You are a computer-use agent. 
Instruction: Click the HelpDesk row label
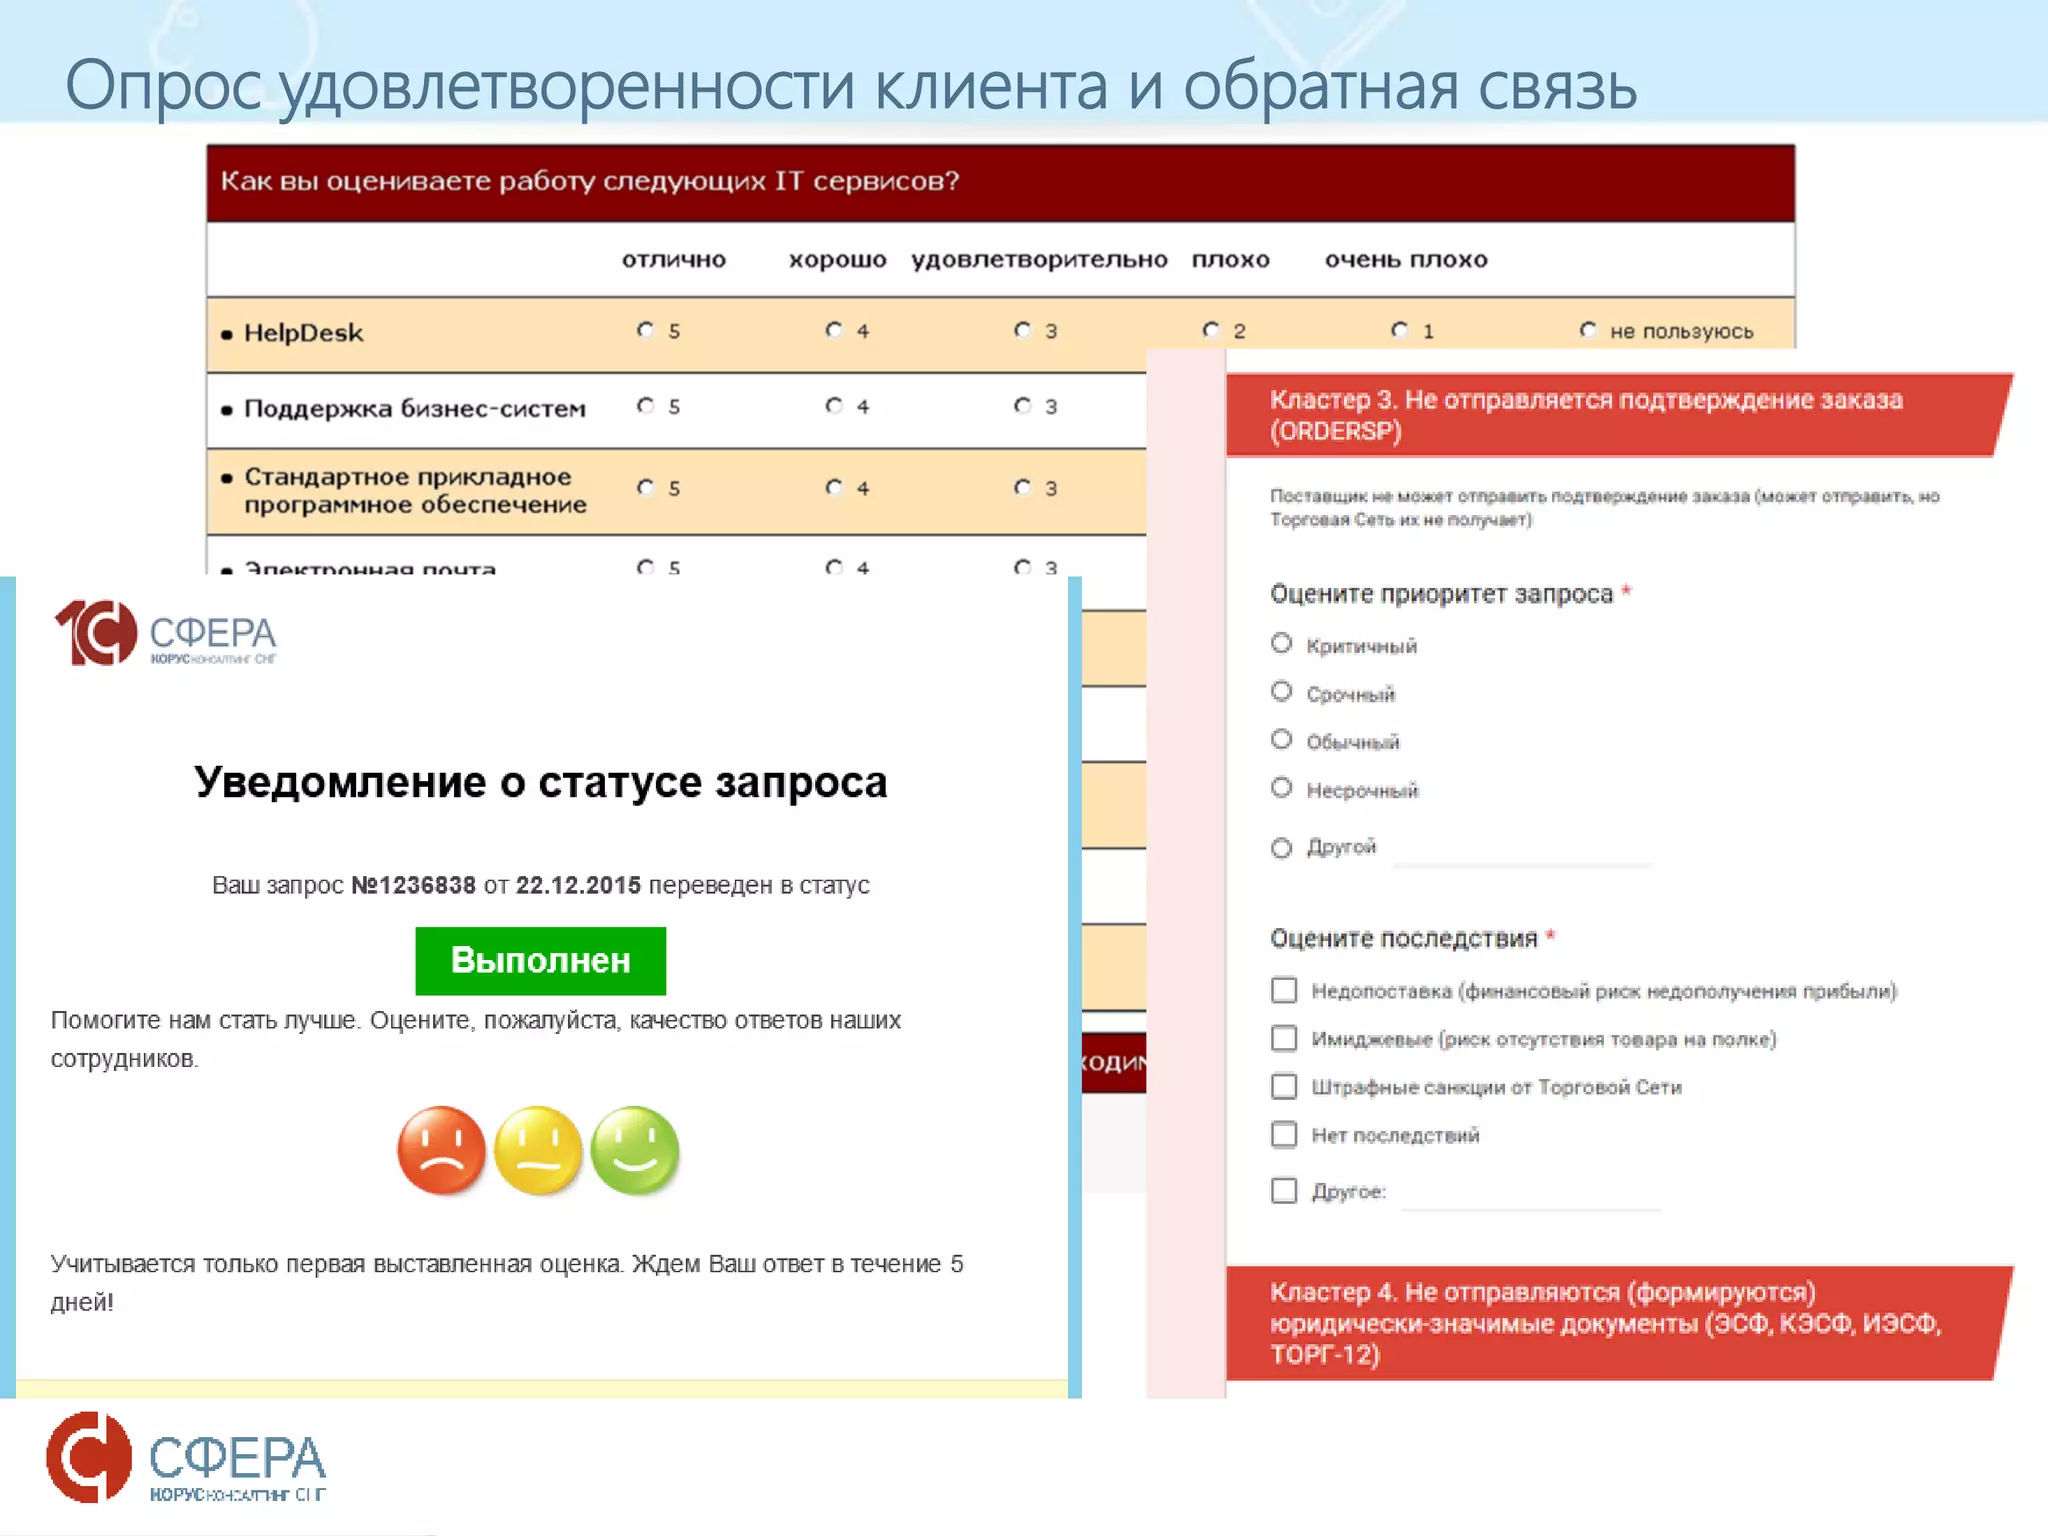click(x=303, y=333)
